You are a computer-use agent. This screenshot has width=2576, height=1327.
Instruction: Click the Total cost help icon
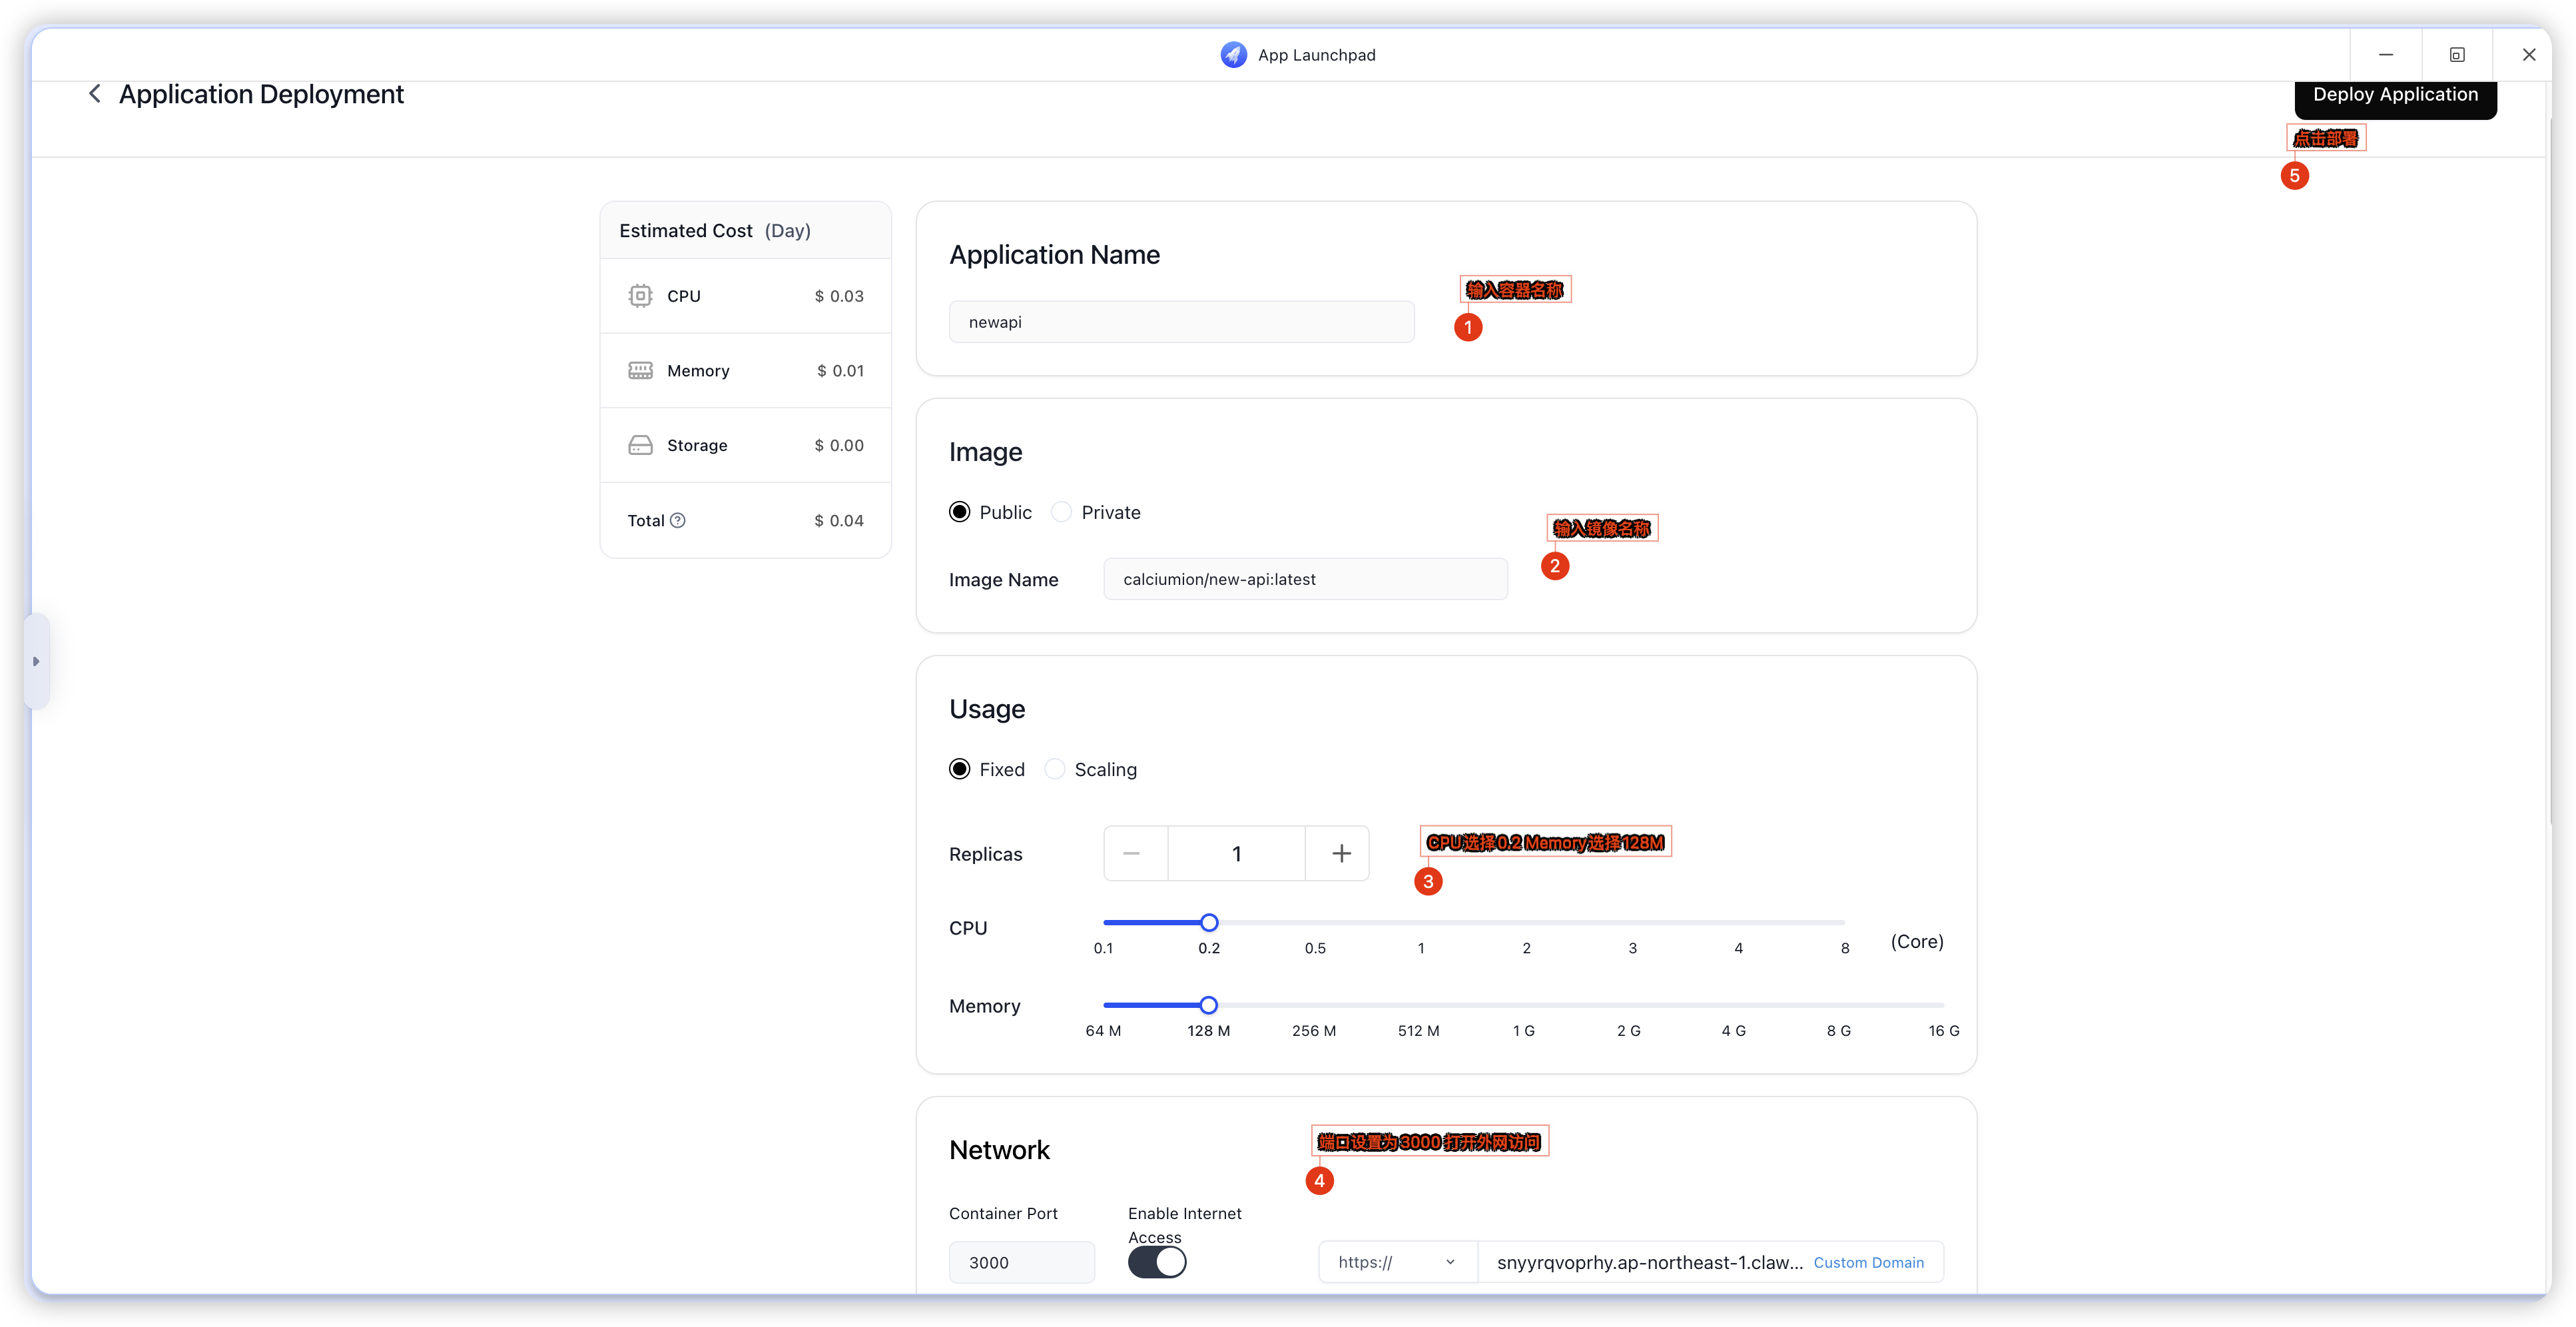[x=678, y=520]
